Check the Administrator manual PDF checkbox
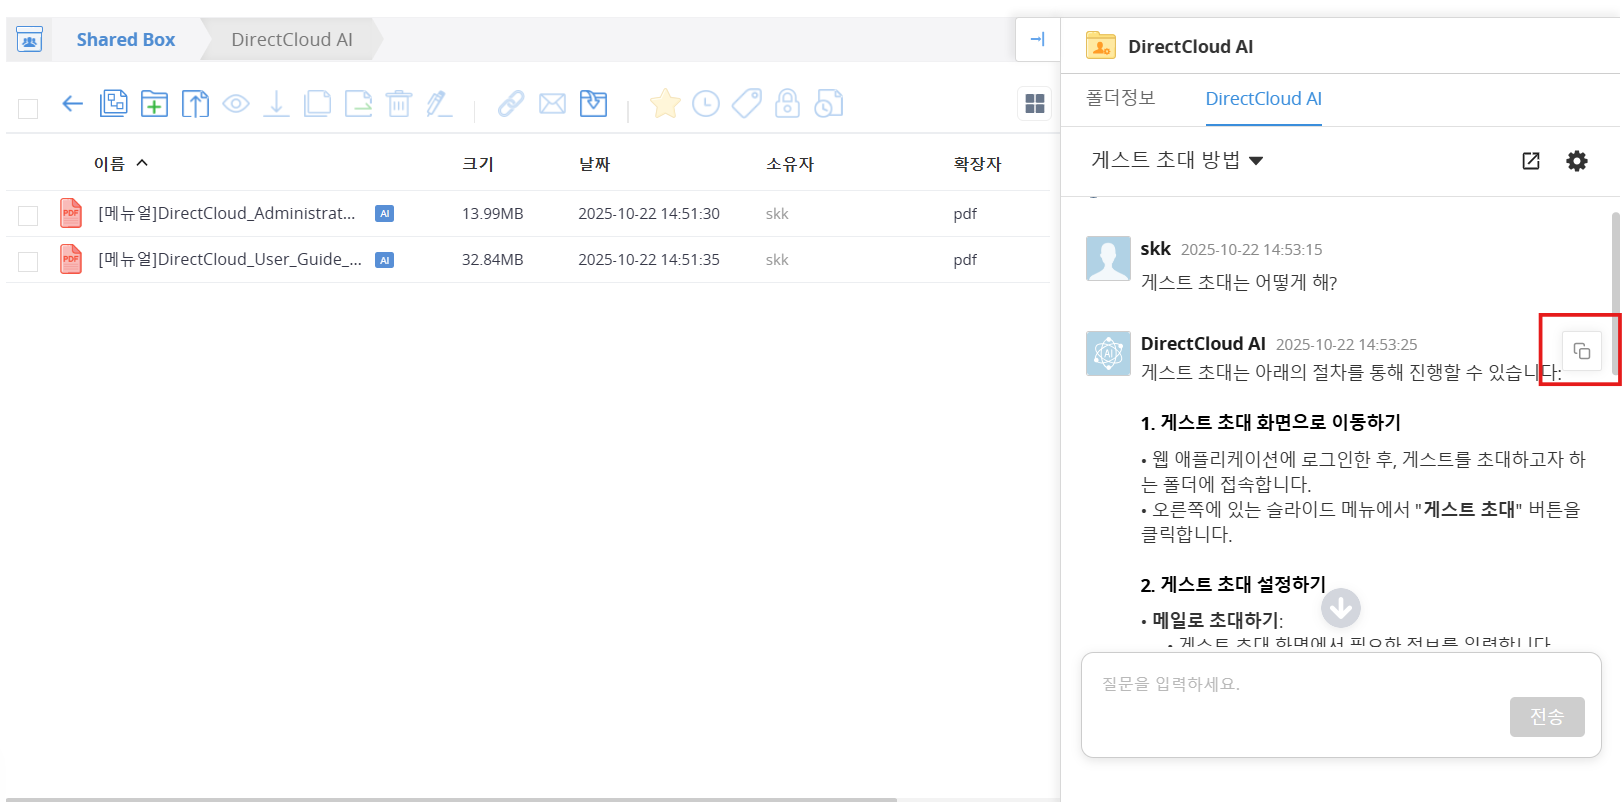 pos(28,215)
